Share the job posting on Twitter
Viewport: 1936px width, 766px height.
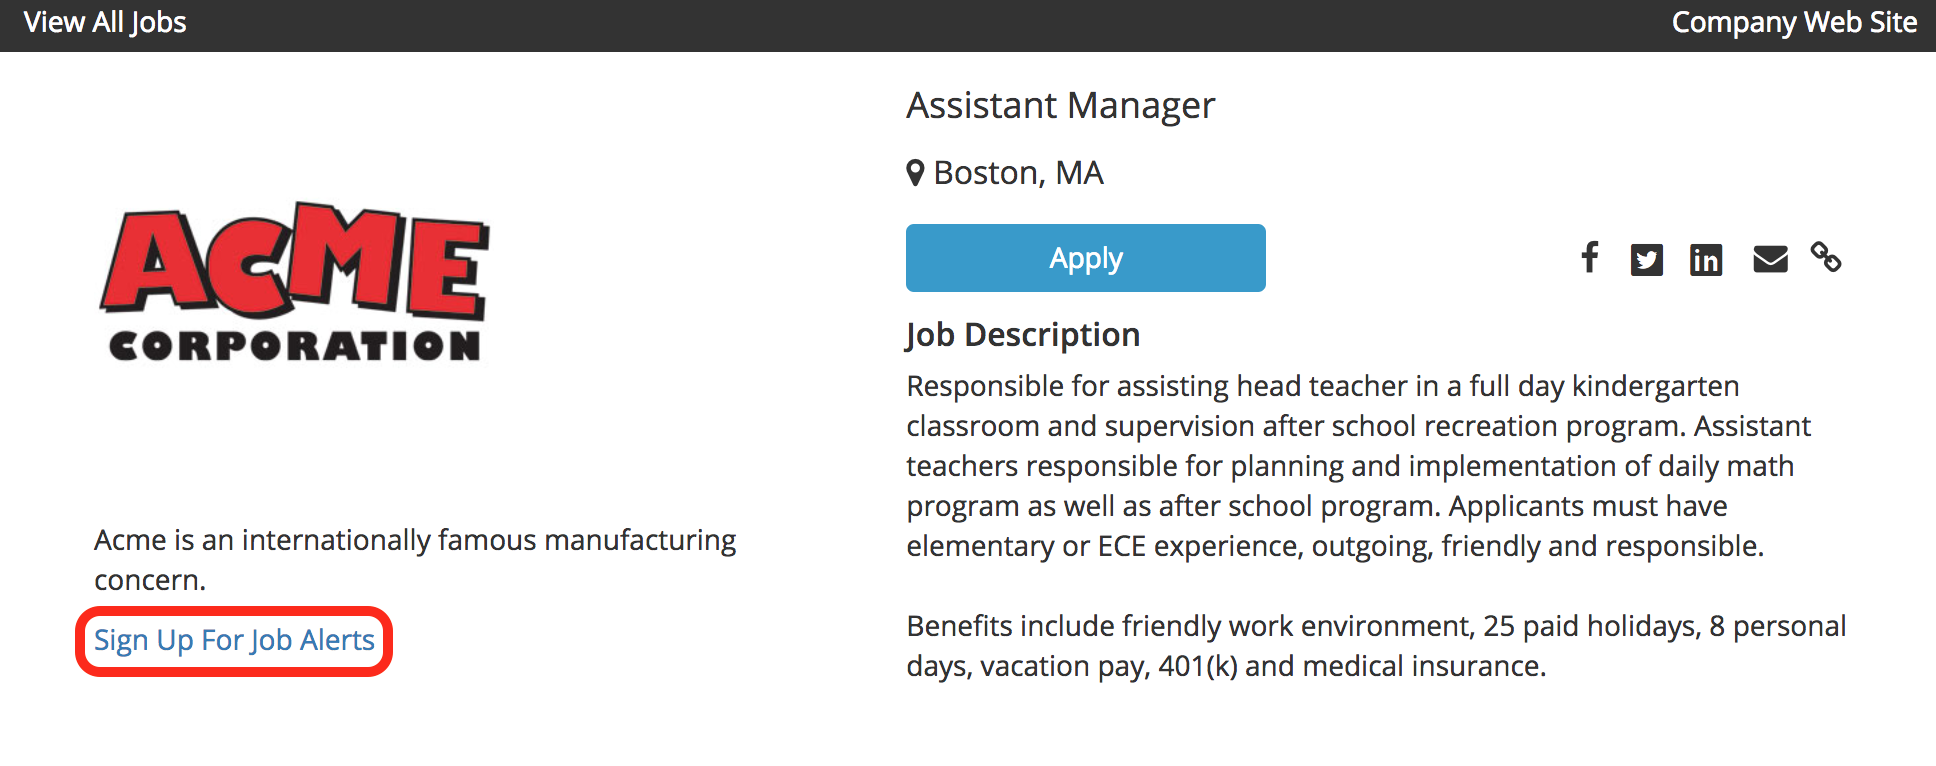pyautogui.click(x=1647, y=259)
